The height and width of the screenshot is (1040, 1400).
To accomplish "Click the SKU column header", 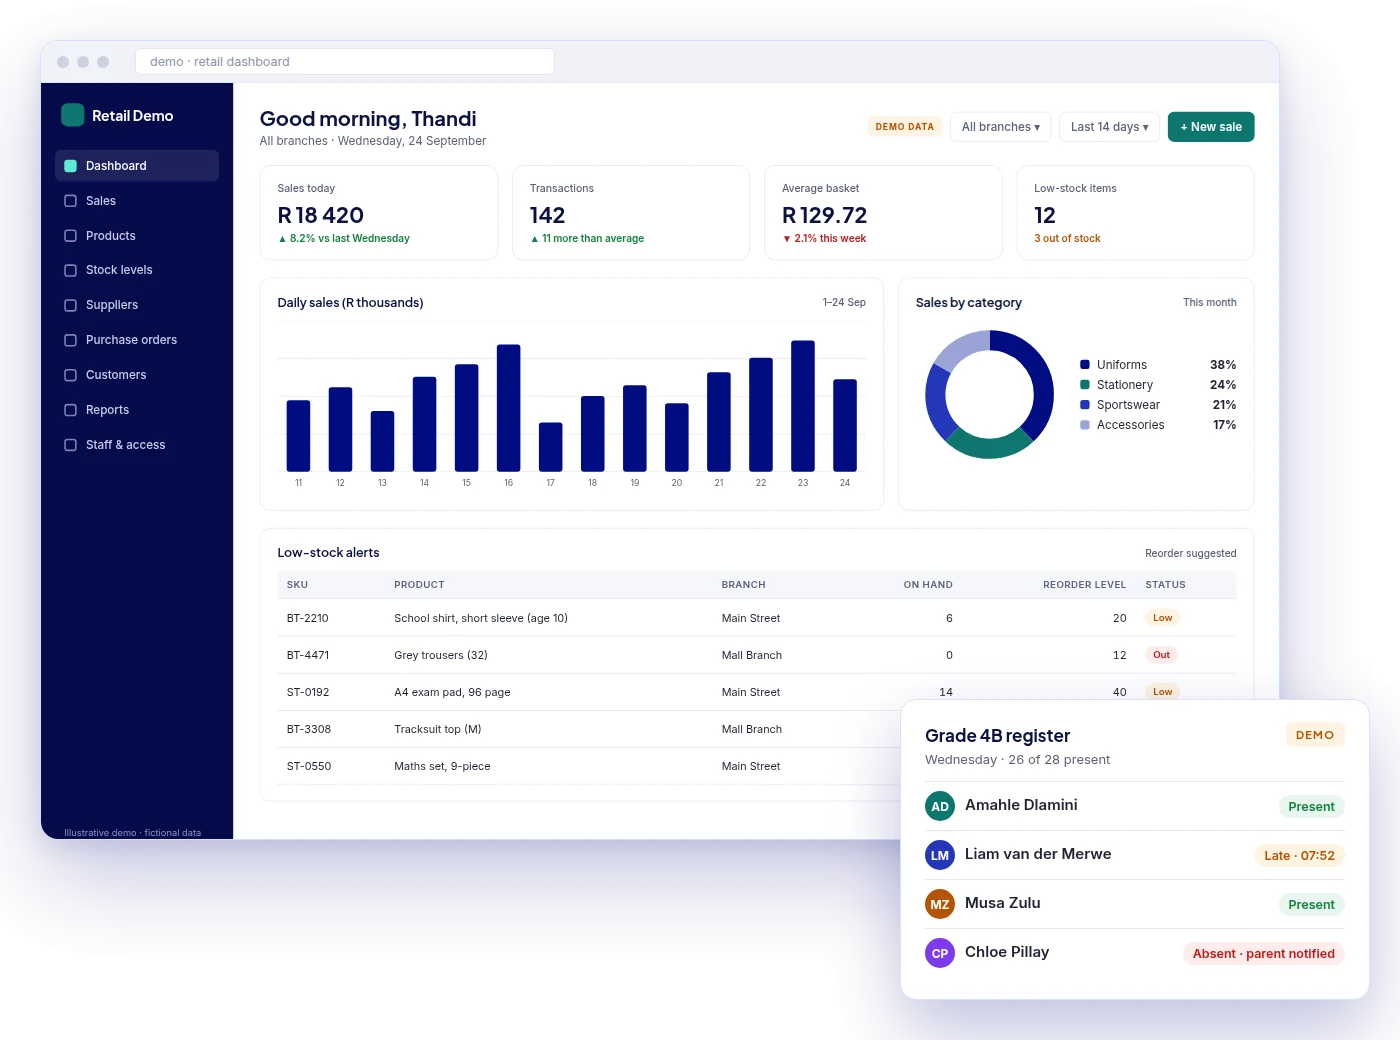I will (x=297, y=585).
